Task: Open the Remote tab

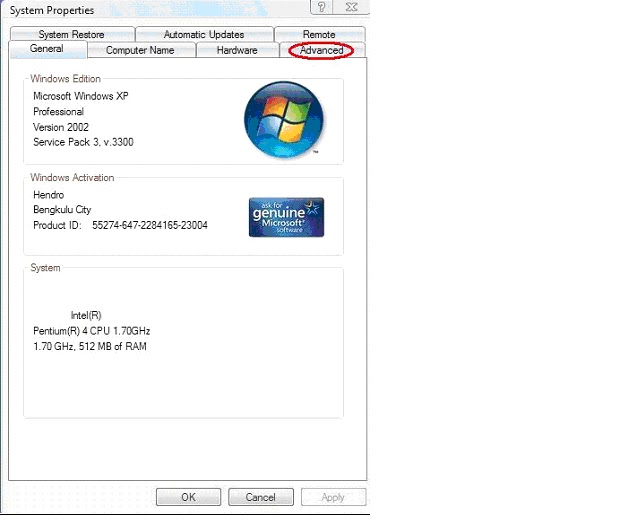Action: [320, 34]
